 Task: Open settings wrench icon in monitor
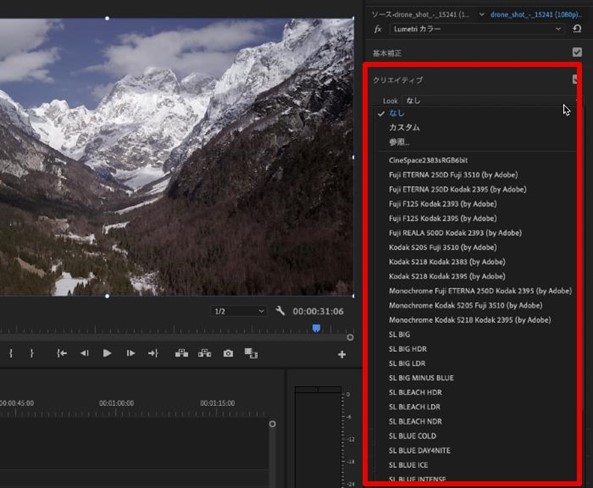(x=280, y=311)
